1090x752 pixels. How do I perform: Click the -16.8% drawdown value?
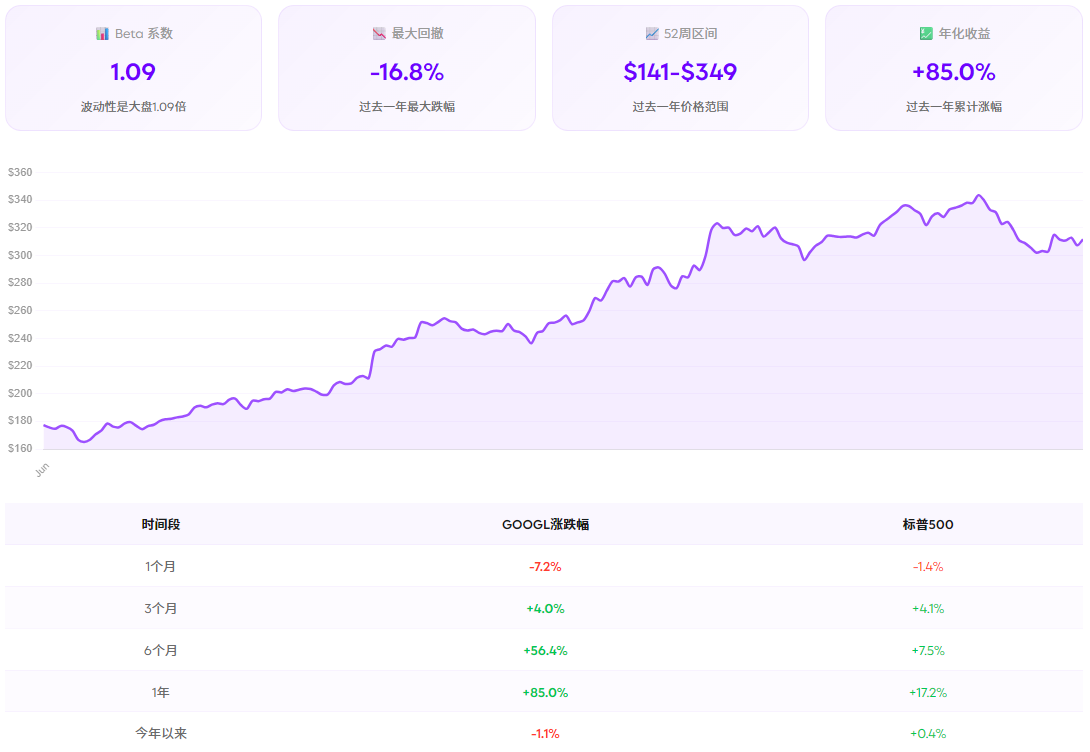point(406,72)
